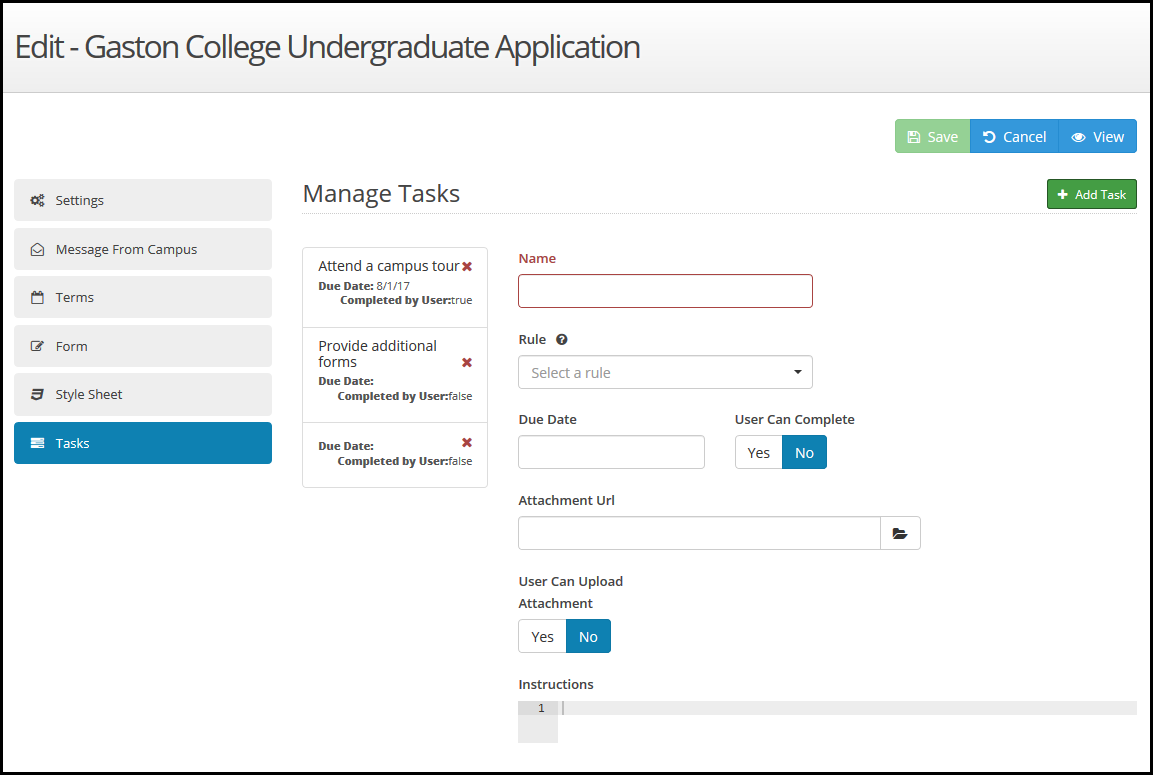Set User Can Complete to Yes
This screenshot has width=1153, height=775.
coord(757,452)
